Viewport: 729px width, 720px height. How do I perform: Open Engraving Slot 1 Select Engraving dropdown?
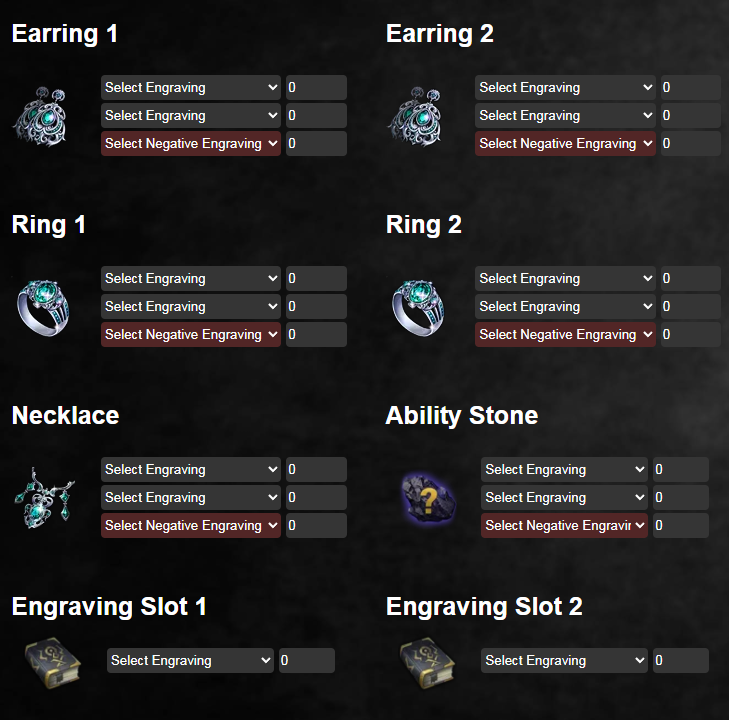(x=190, y=661)
